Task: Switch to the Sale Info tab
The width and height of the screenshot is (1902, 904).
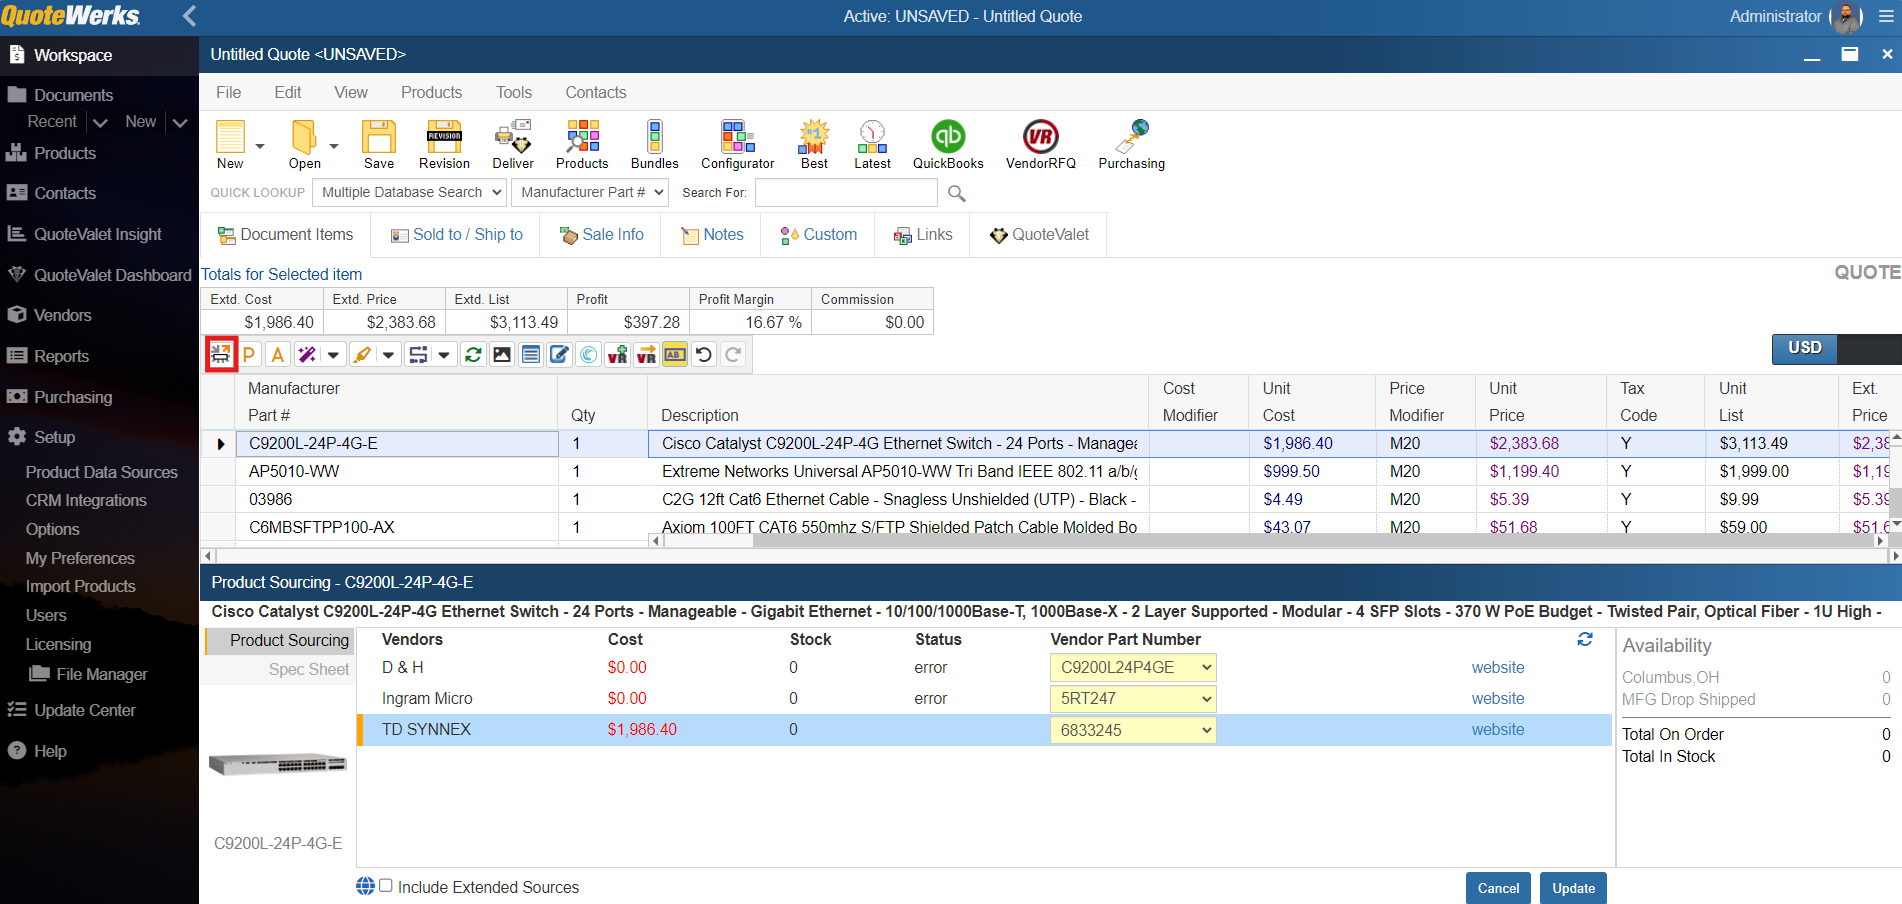Action: [x=602, y=235]
